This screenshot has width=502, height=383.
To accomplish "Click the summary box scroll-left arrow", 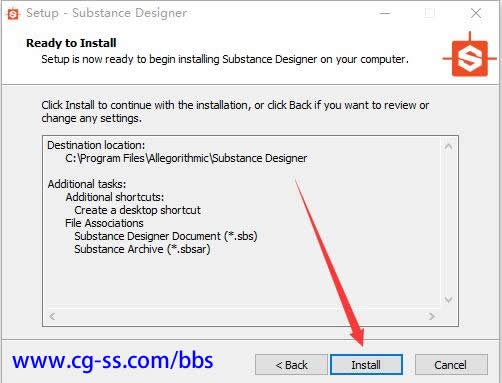I will click(52, 316).
